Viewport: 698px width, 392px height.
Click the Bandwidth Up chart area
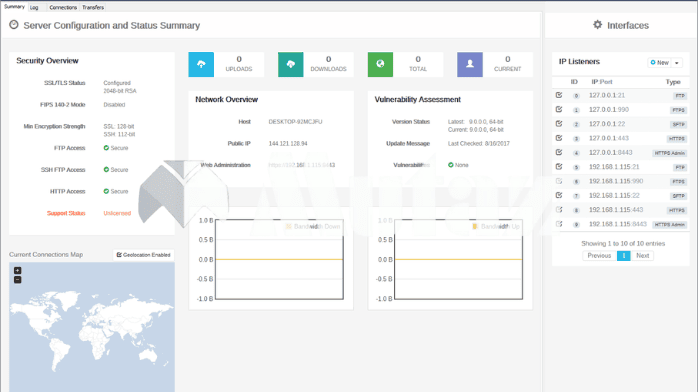point(458,259)
